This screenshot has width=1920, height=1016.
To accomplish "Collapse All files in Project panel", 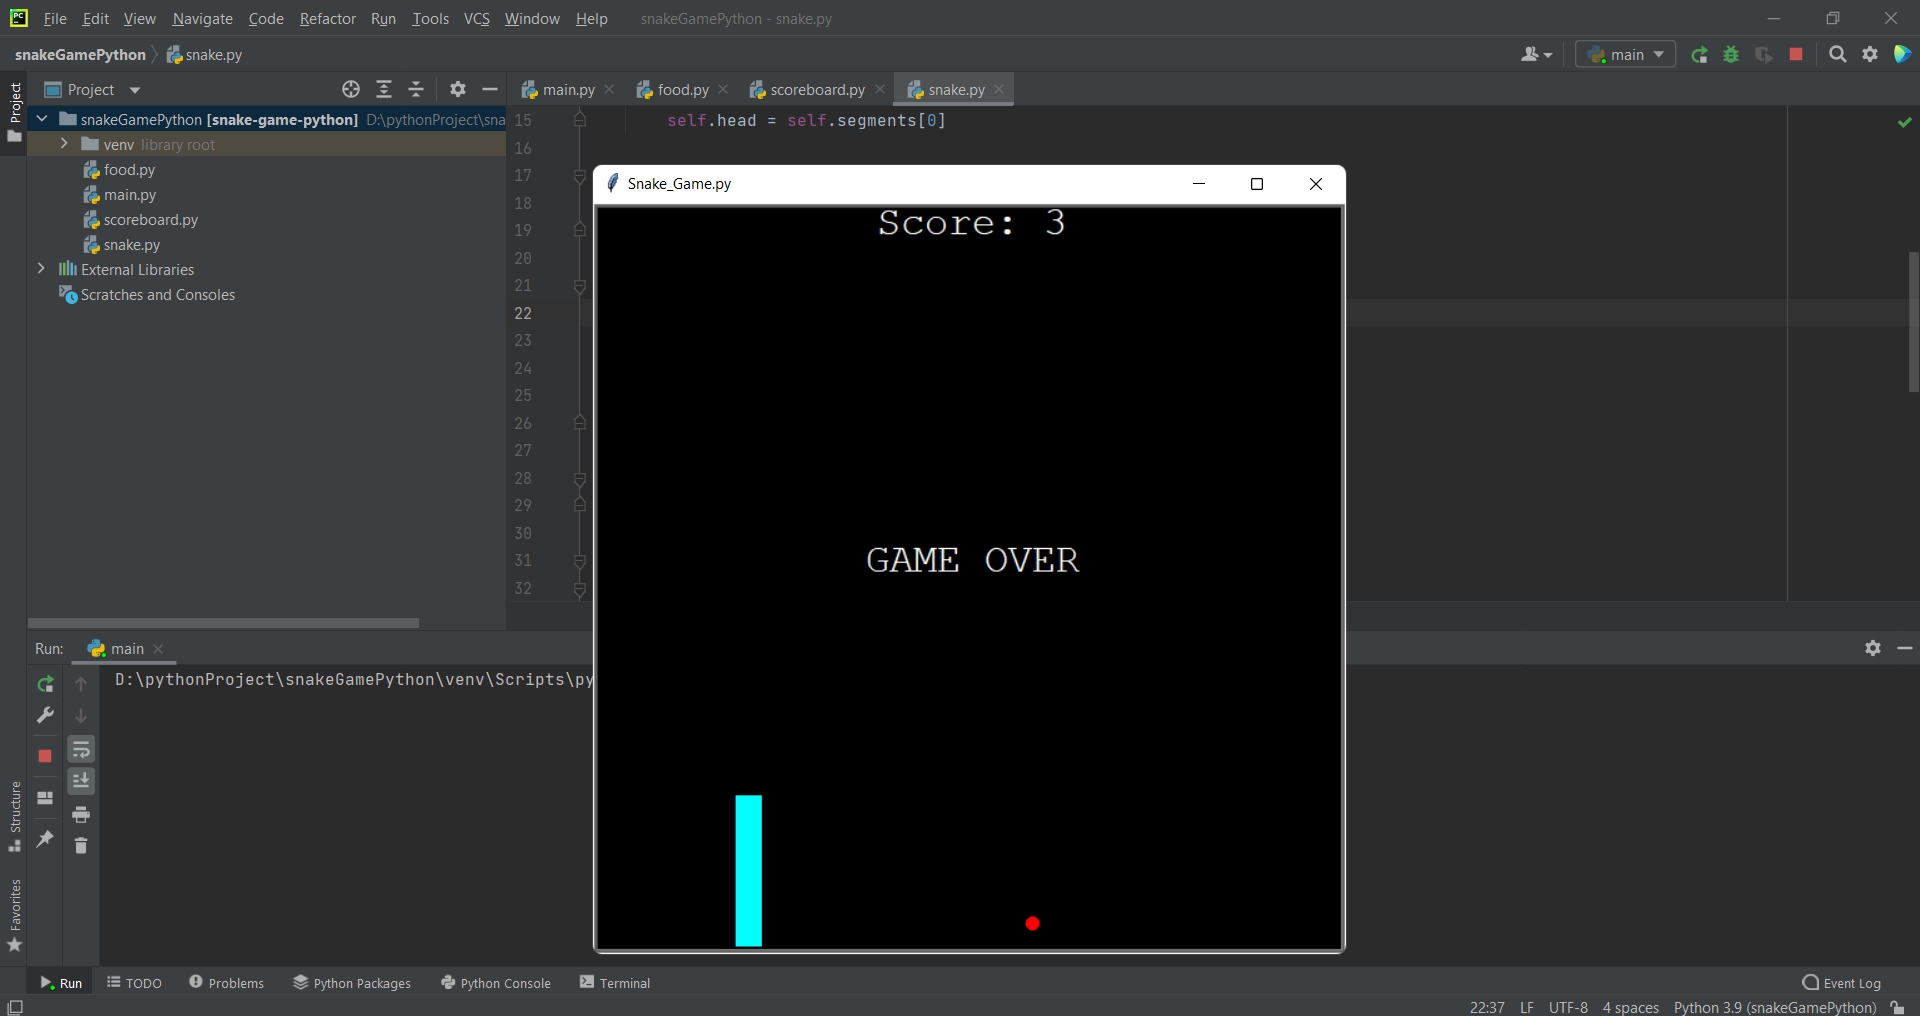I will [417, 90].
